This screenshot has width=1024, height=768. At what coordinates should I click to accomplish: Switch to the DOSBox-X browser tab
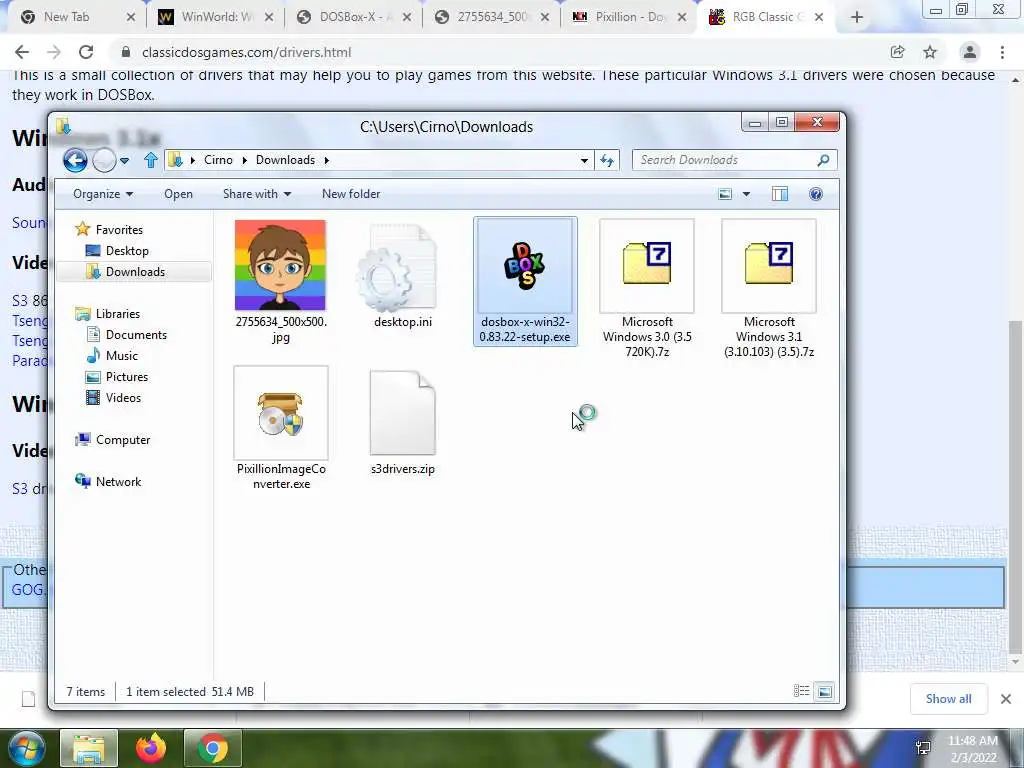[x=354, y=17]
